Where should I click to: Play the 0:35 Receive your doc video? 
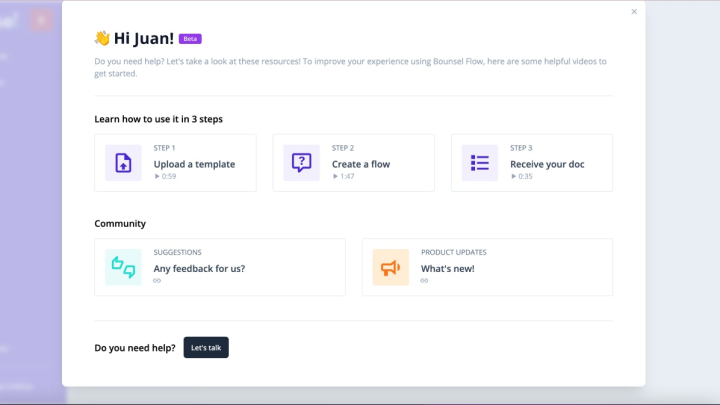coord(522,176)
